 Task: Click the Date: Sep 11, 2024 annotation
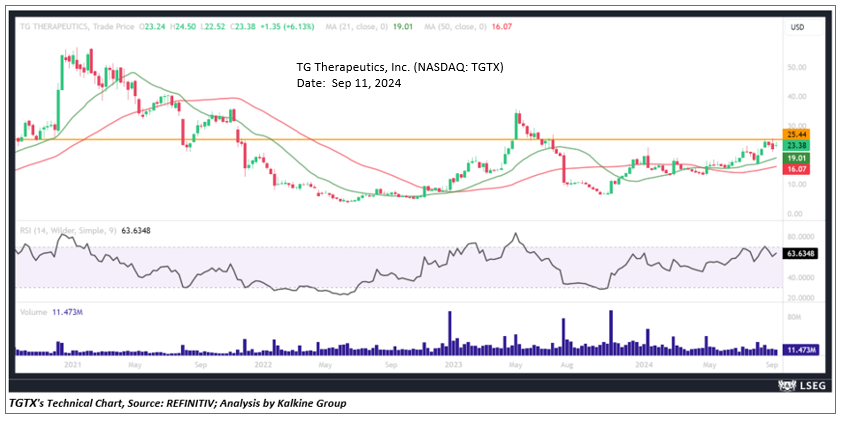[x=349, y=84]
